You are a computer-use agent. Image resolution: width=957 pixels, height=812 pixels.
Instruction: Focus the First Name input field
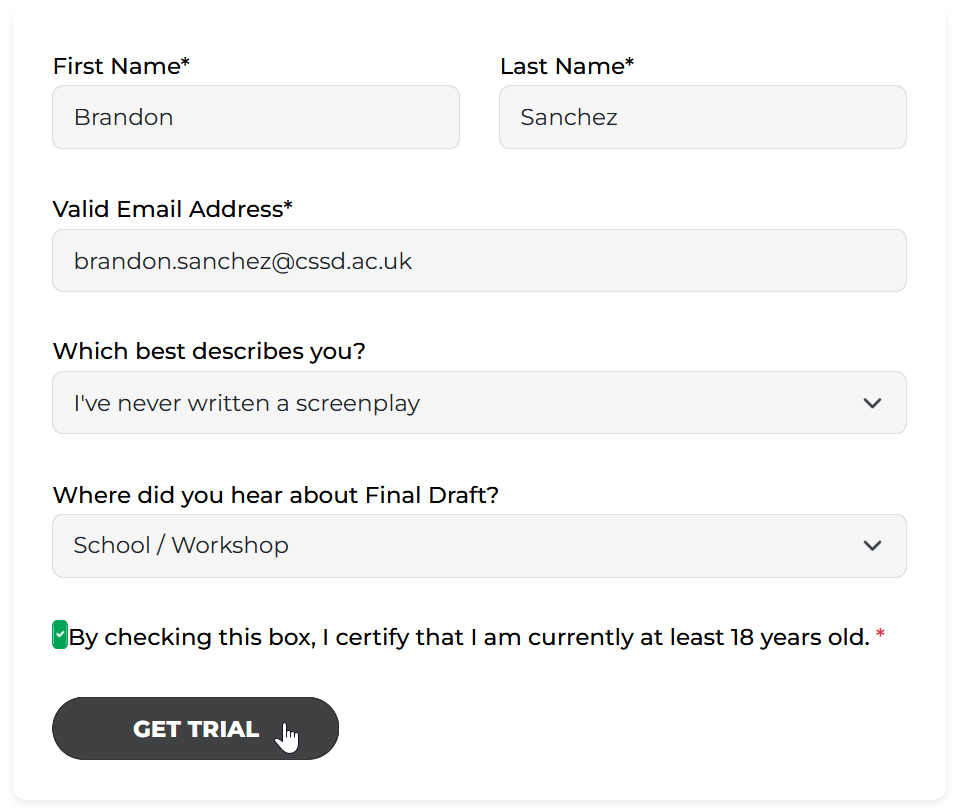[x=256, y=117]
